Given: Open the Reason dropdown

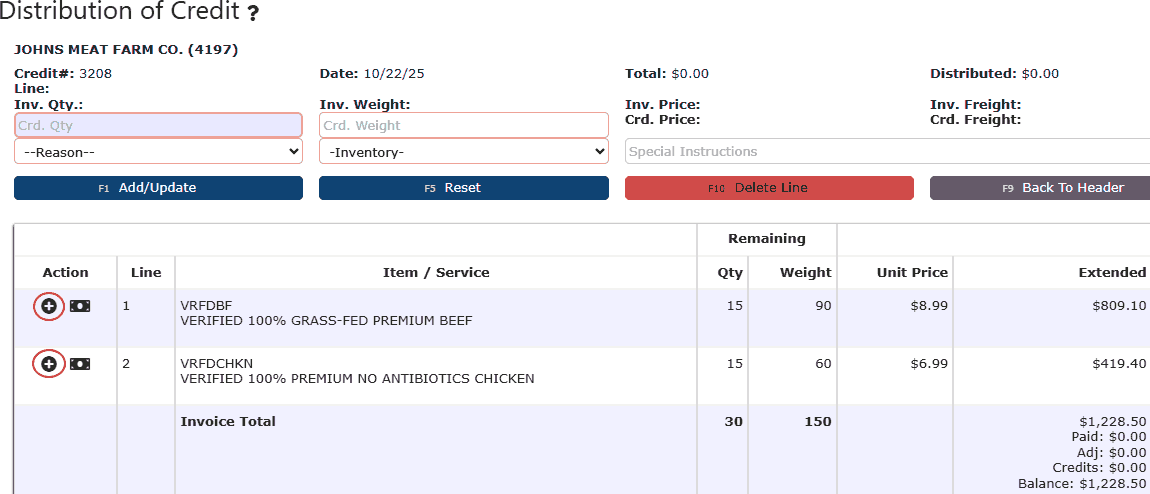Looking at the screenshot, I should pyautogui.click(x=158, y=152).
